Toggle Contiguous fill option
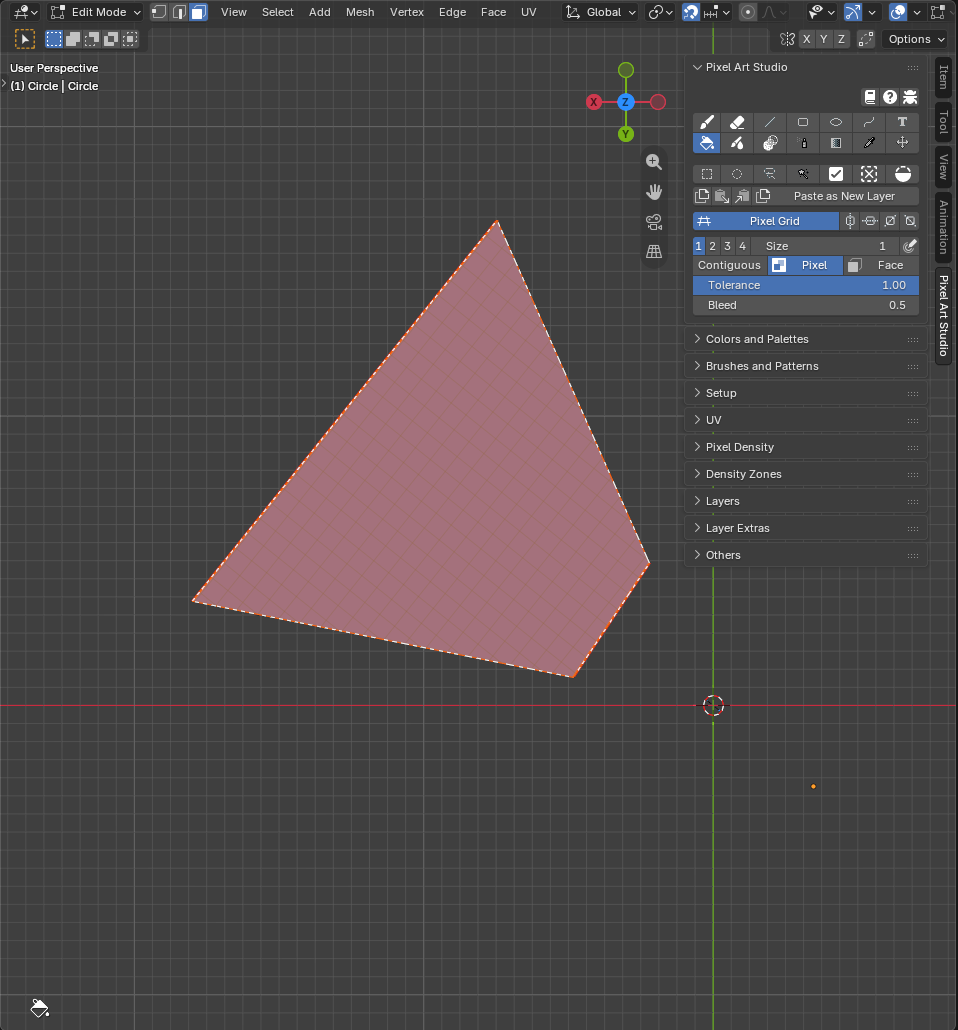 (729, 265)
